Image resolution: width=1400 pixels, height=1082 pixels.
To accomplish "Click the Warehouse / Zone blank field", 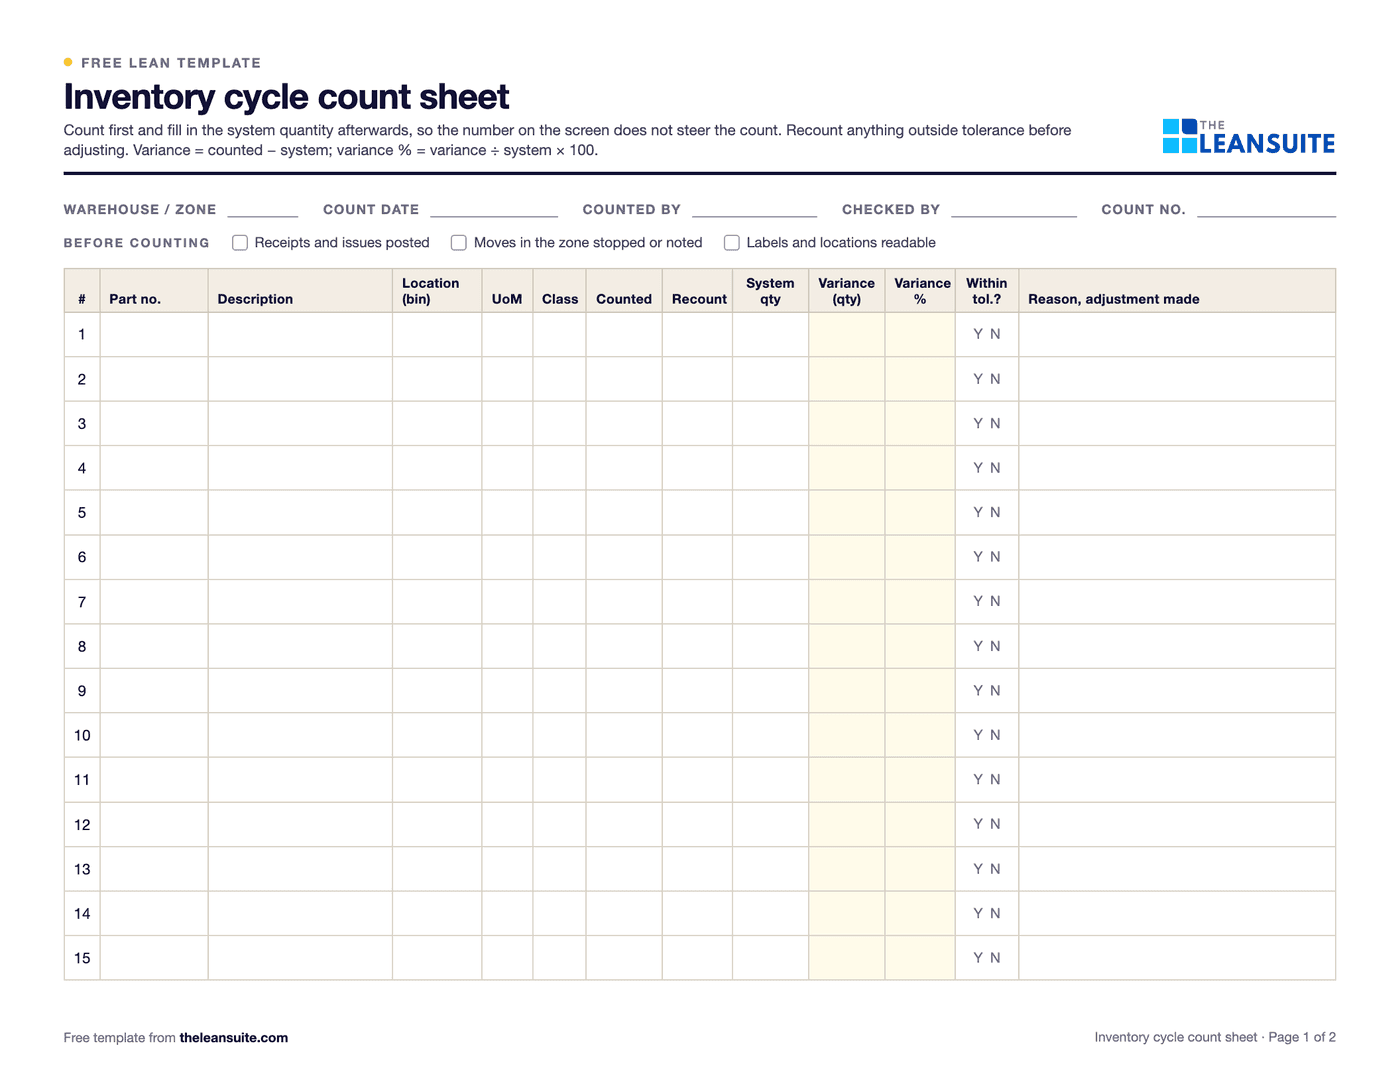I will [x=263, y=209].
